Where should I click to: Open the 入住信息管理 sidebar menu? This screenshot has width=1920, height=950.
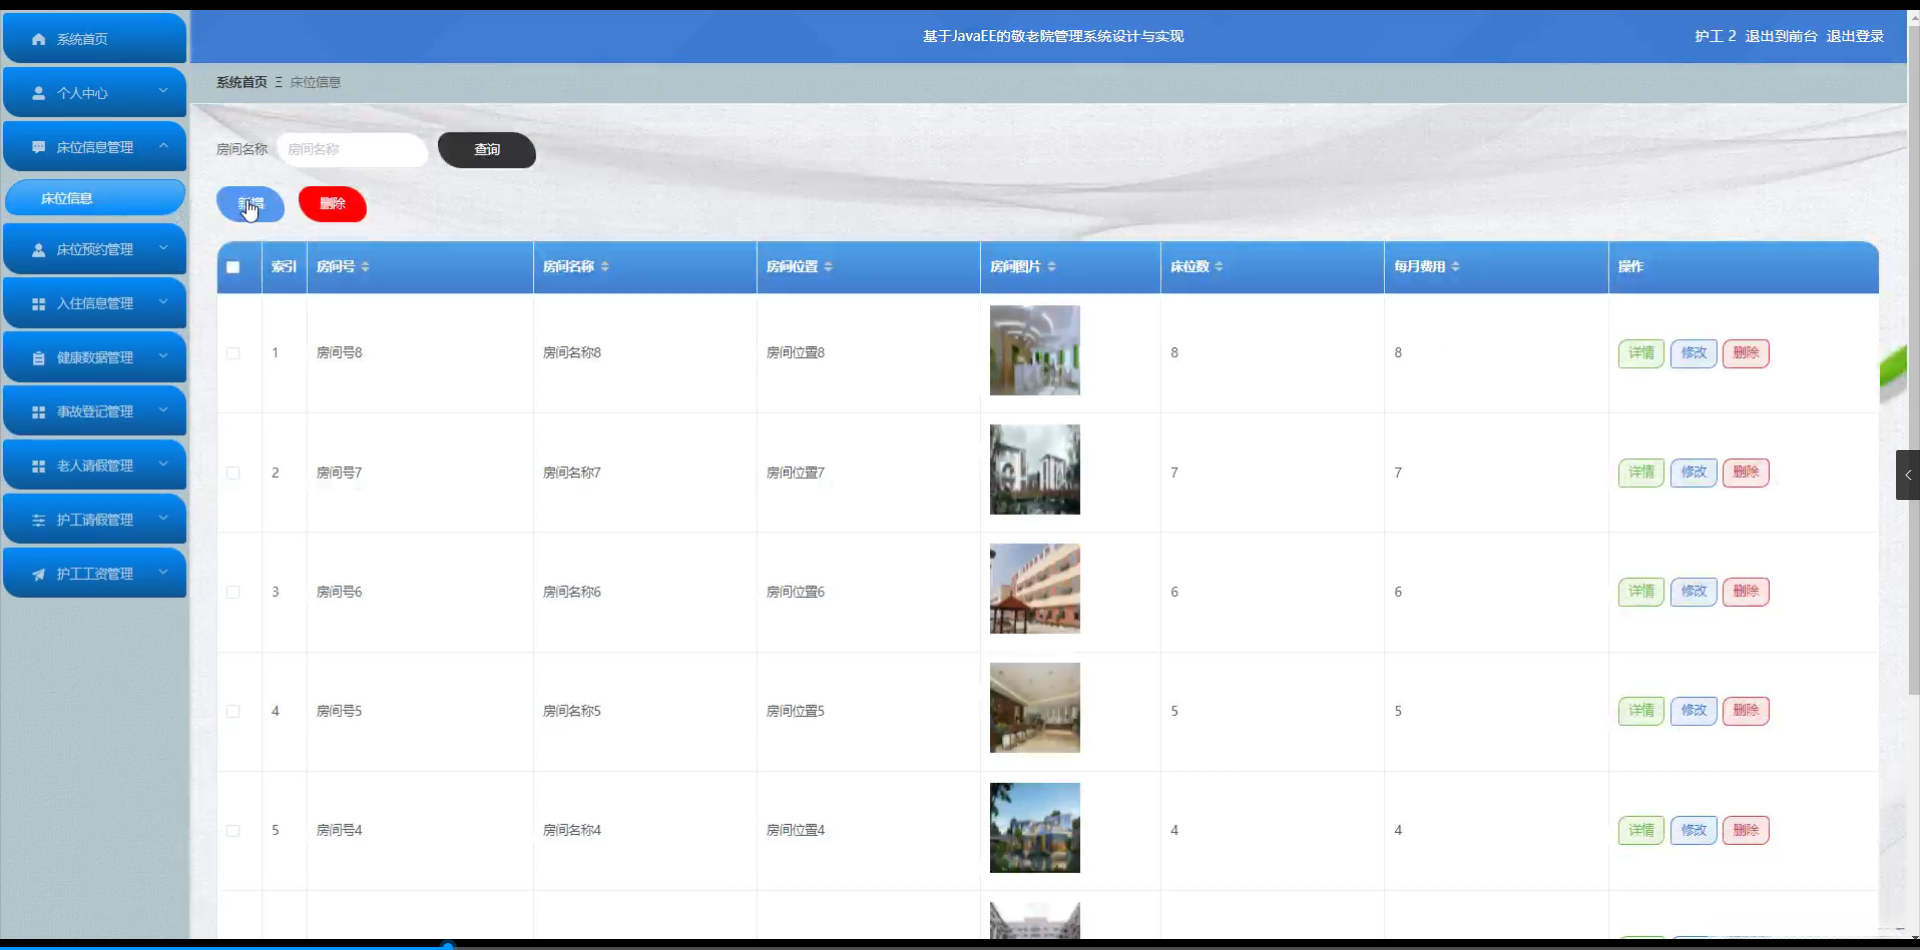[95, 303]
